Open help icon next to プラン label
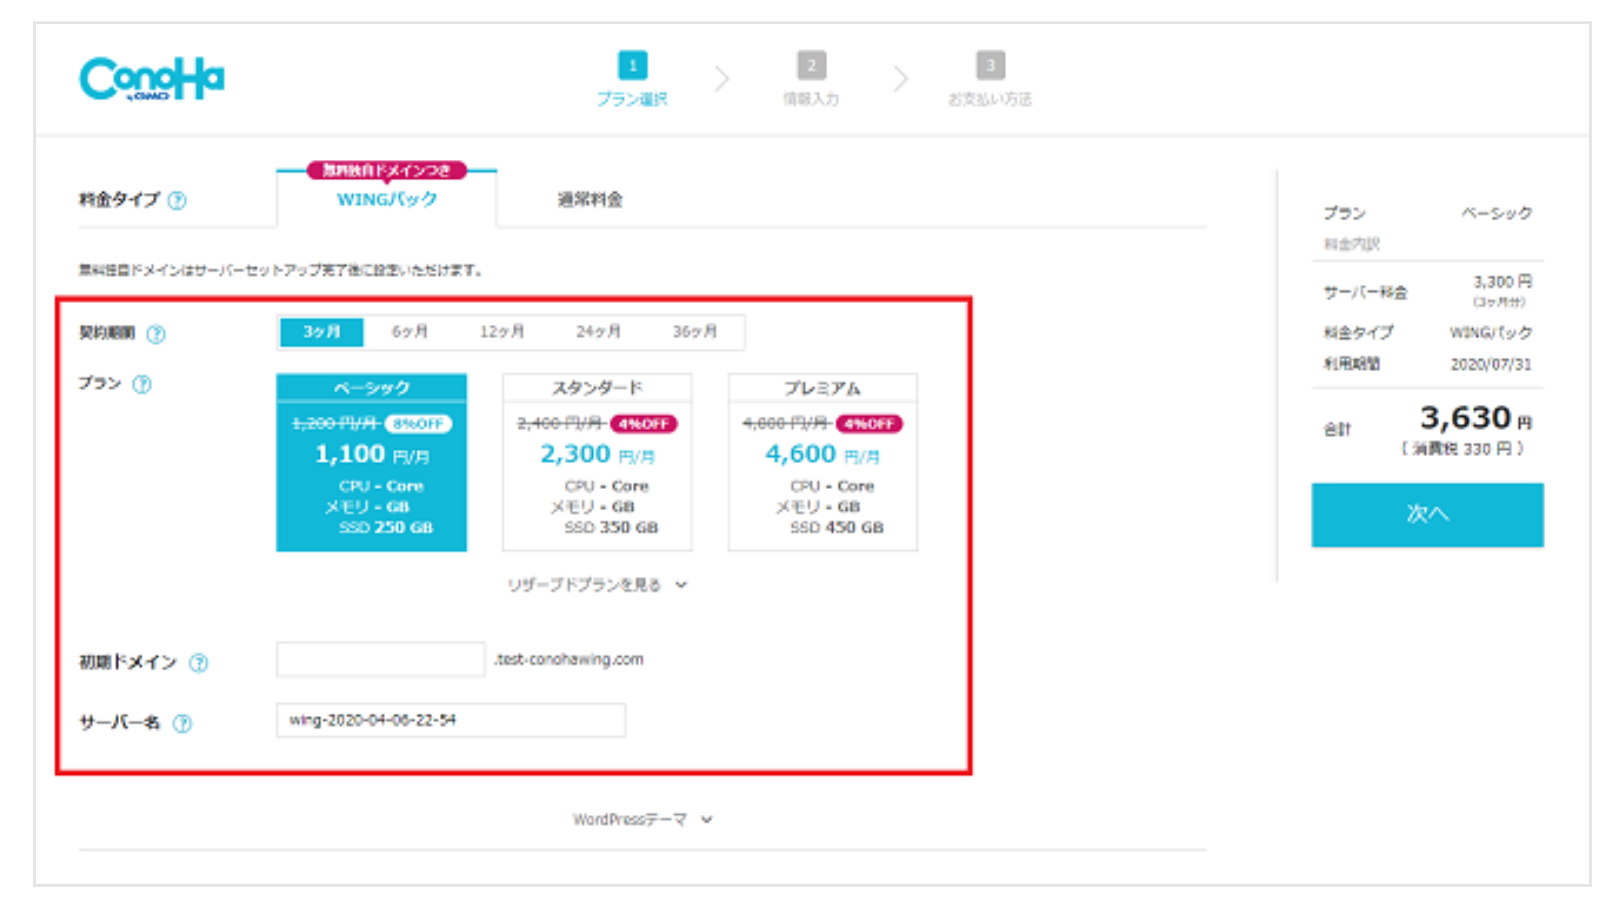 [x=142, y=384]
